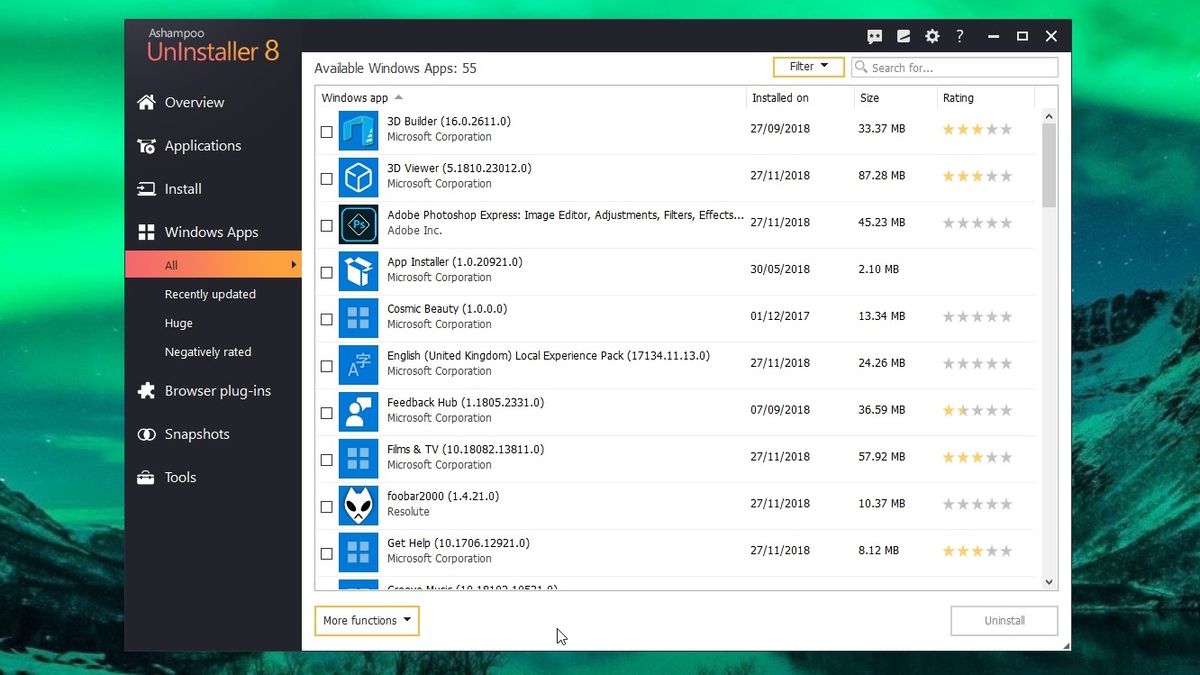Screen dimensions: 1200x675
Task: Check the Get Help checkbox
Action: click(x=326, y=554)
